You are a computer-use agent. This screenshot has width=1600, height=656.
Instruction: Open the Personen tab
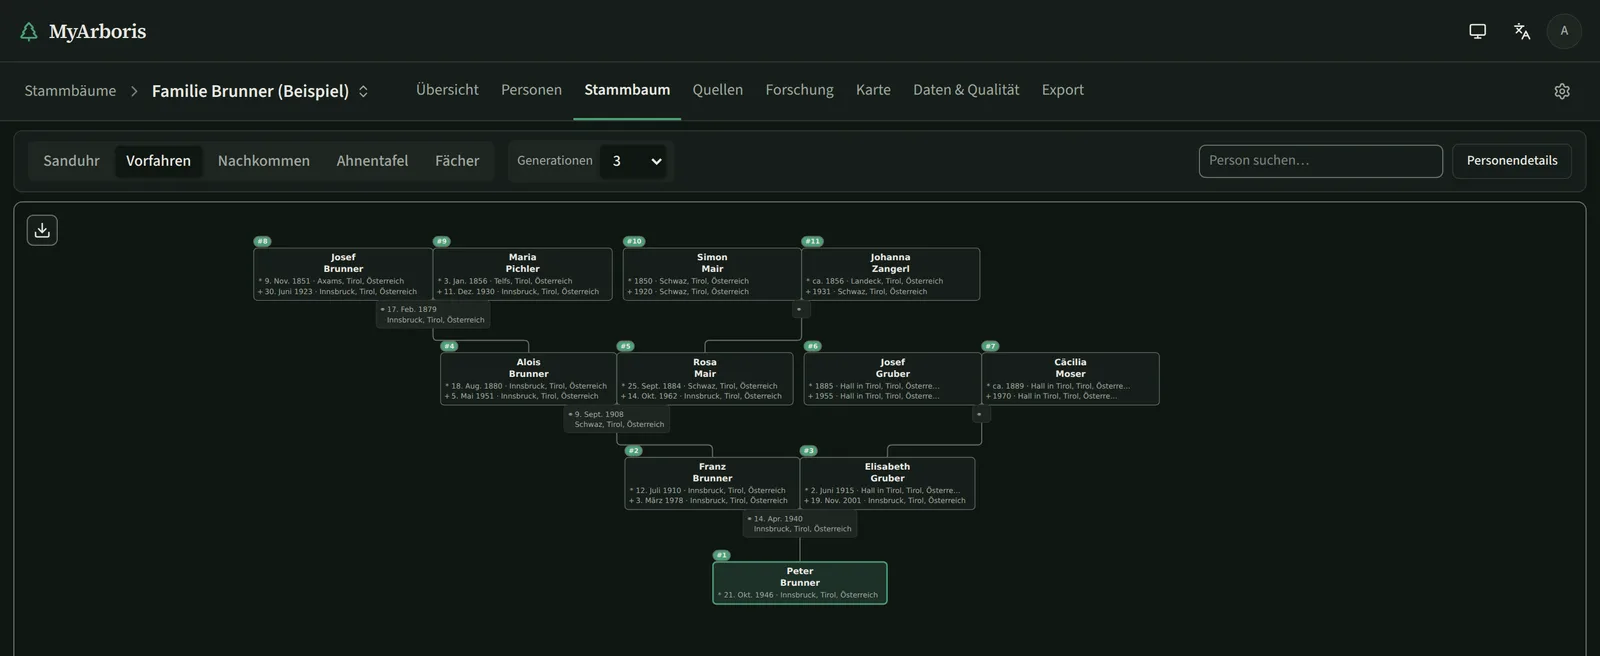pos(531,90)
